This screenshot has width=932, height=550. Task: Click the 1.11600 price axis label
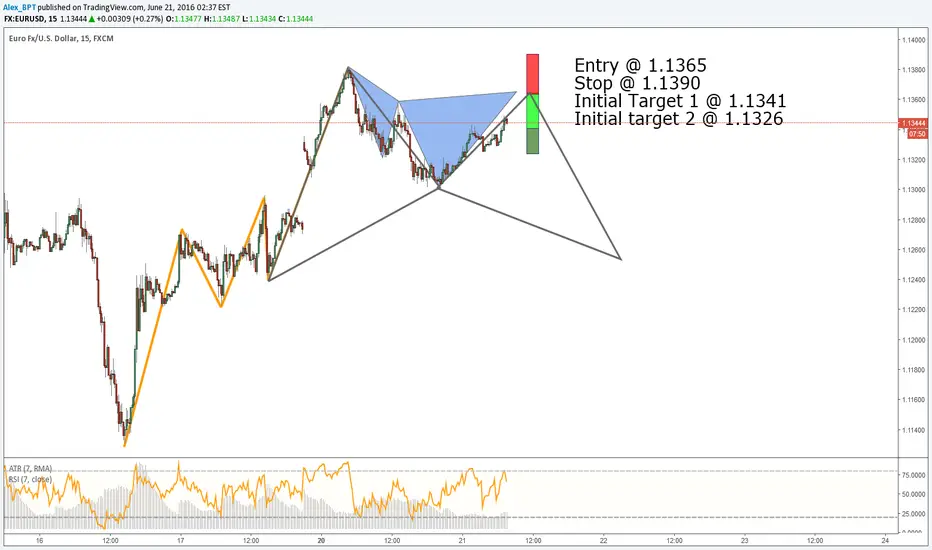[x=913, y=400]
